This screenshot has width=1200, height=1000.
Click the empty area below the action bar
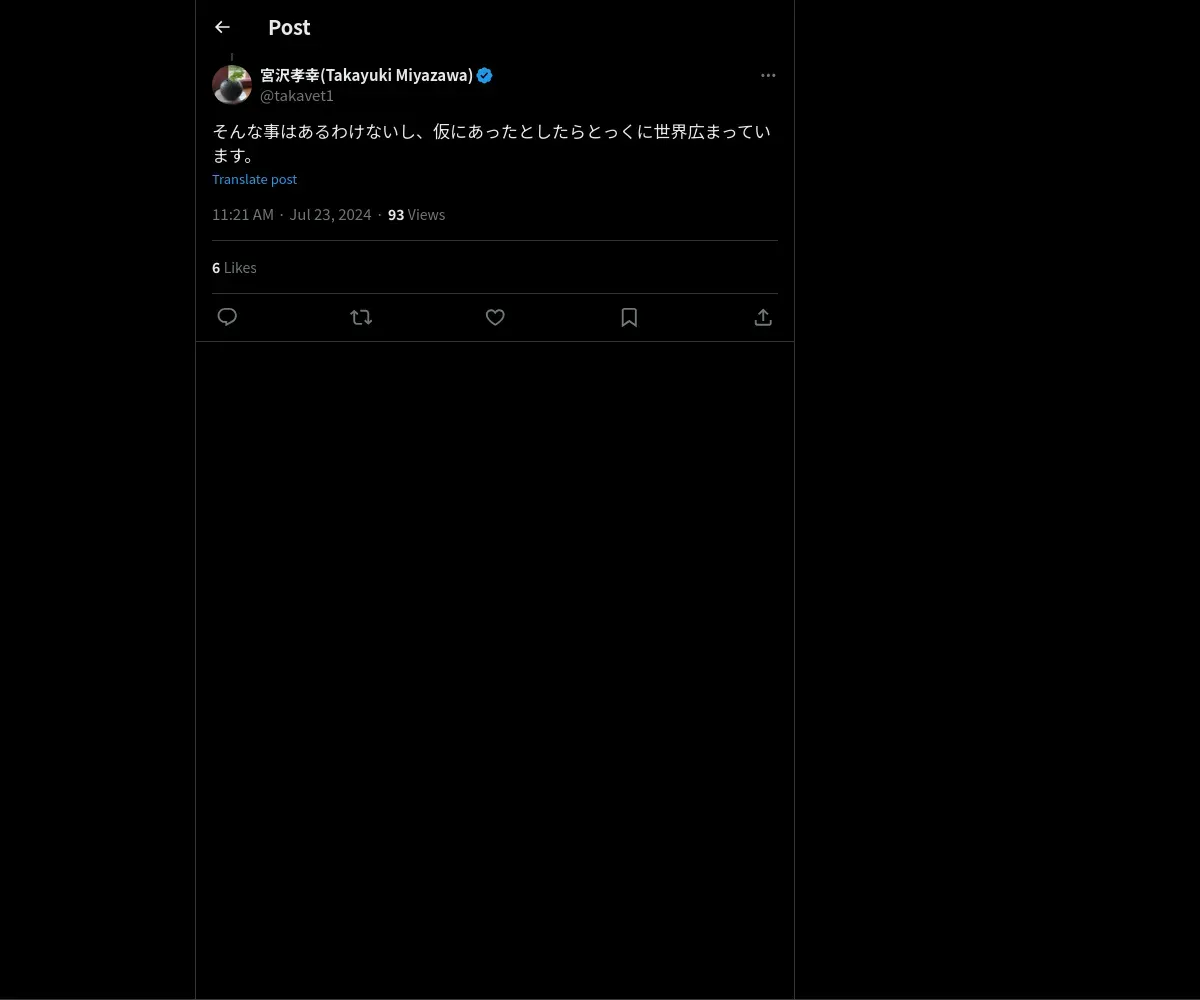point(495,670)
